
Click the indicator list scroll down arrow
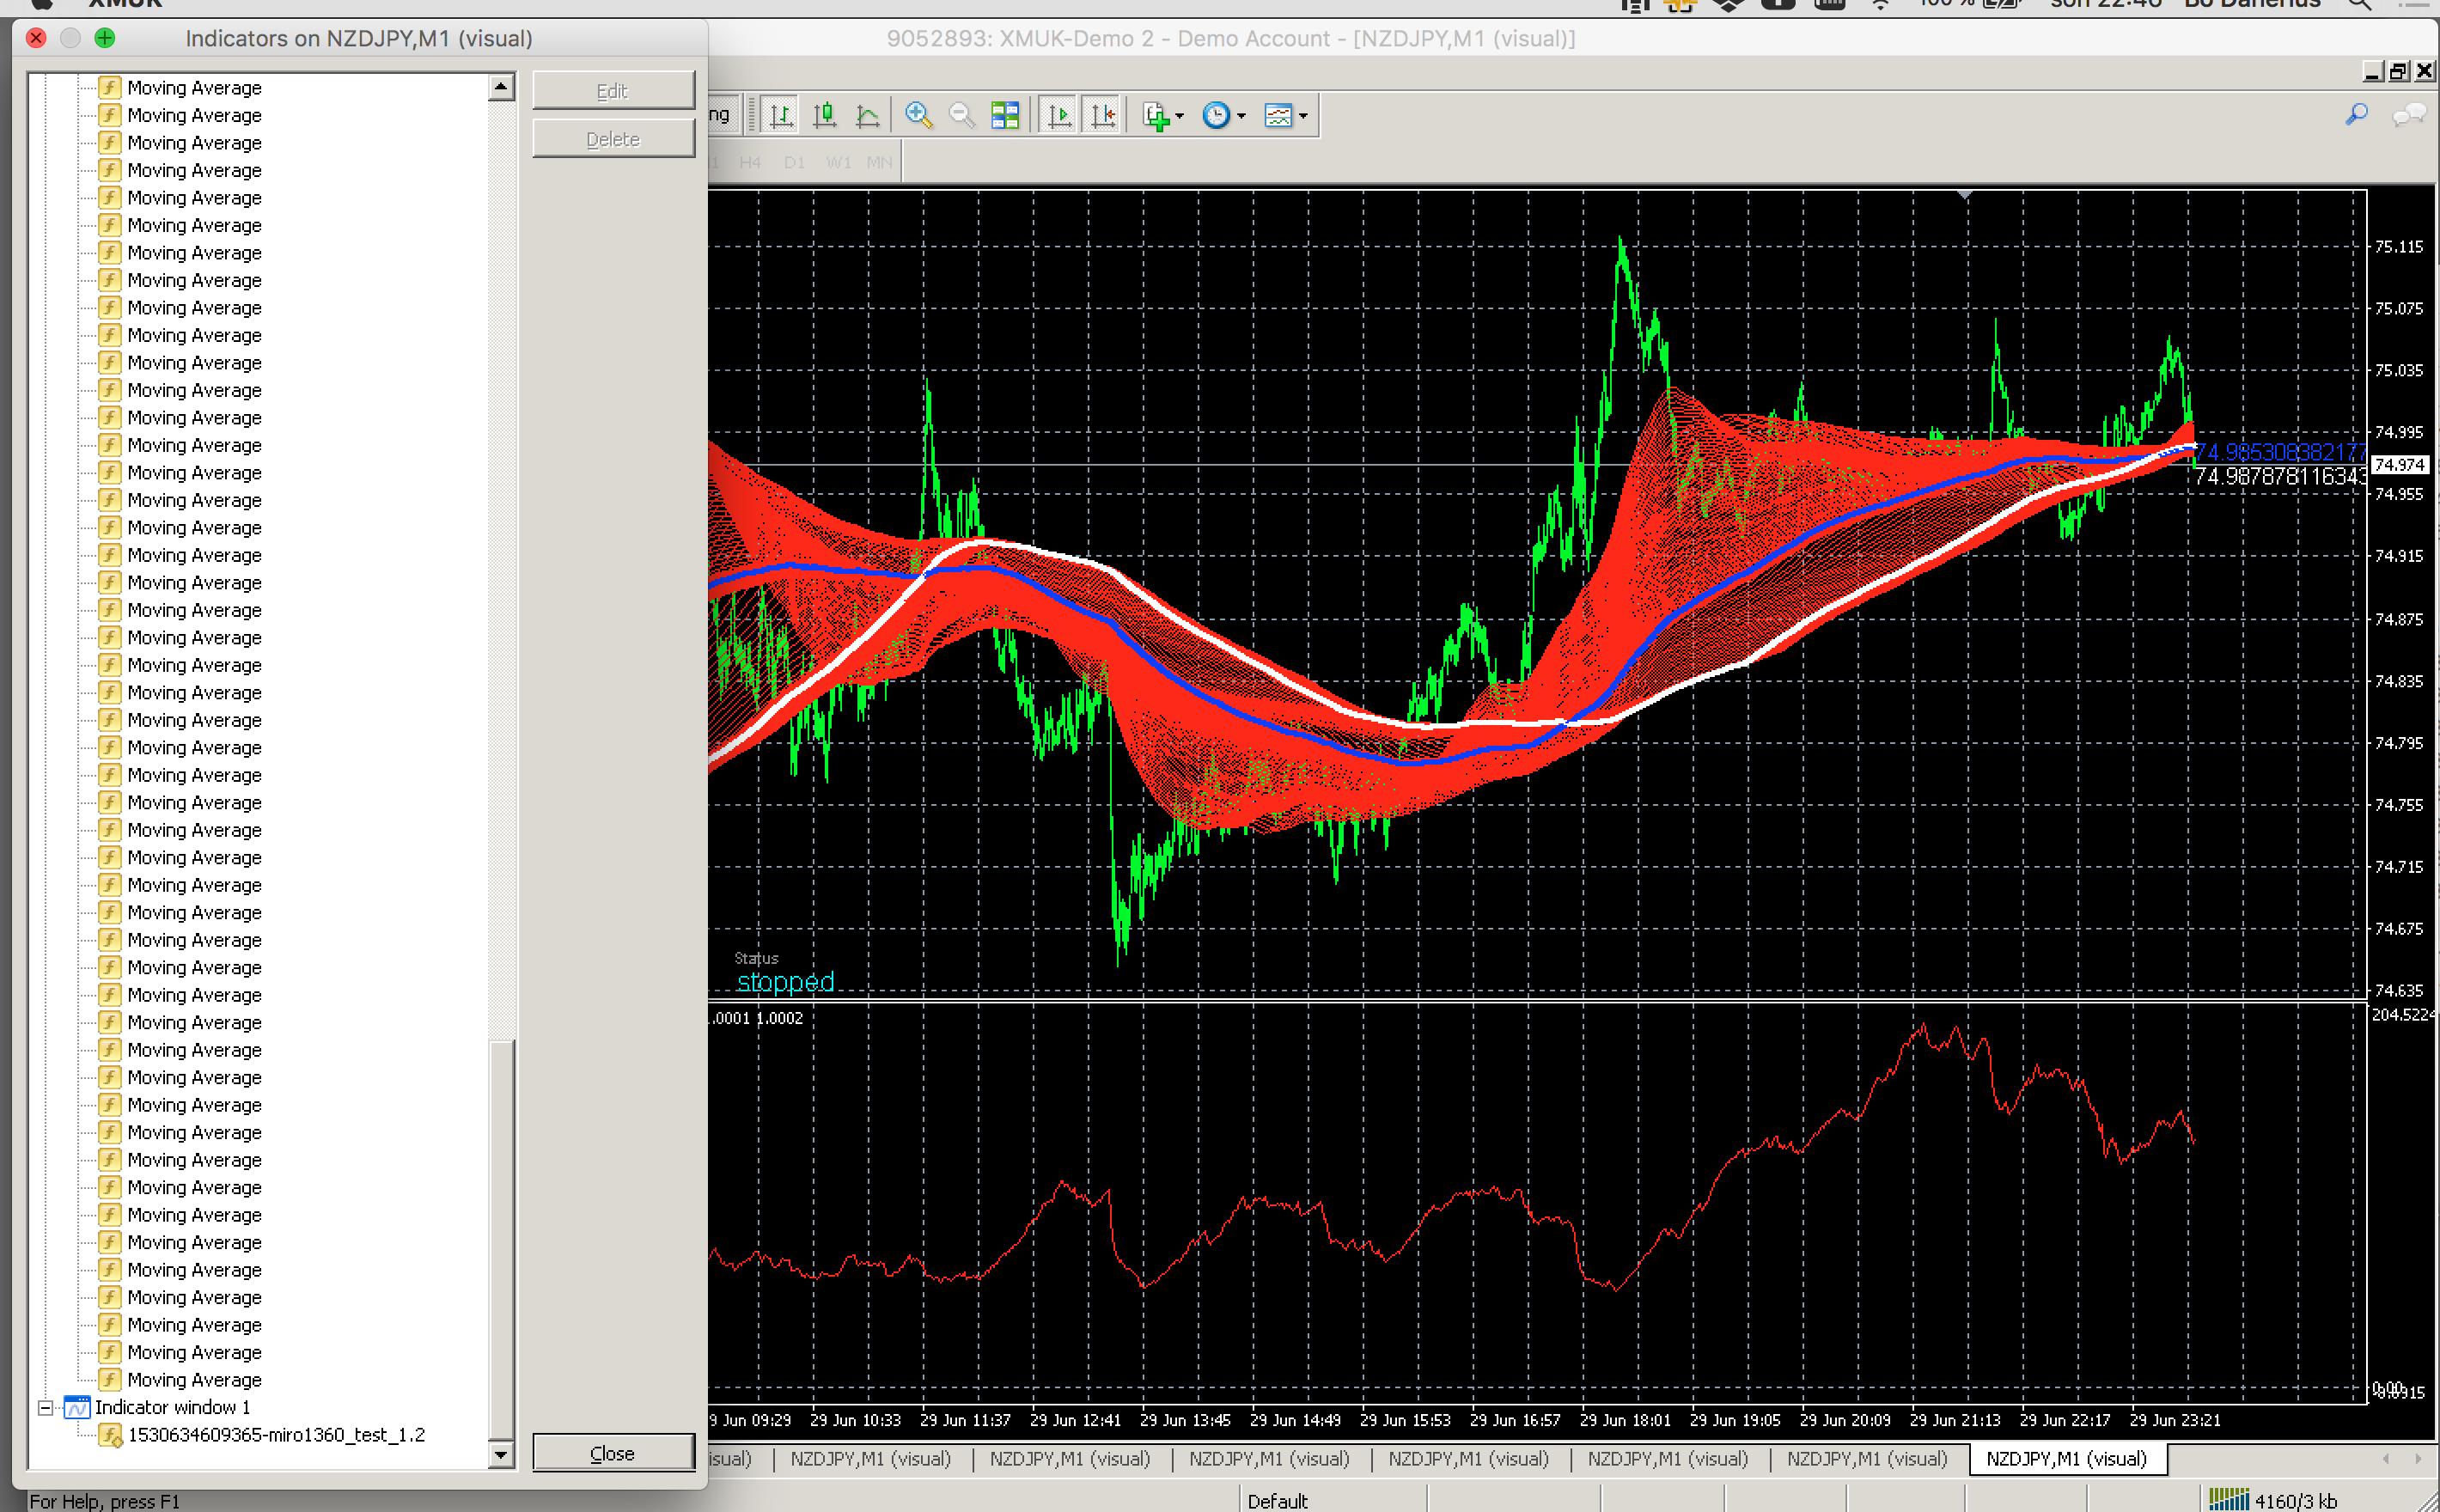501,1455
